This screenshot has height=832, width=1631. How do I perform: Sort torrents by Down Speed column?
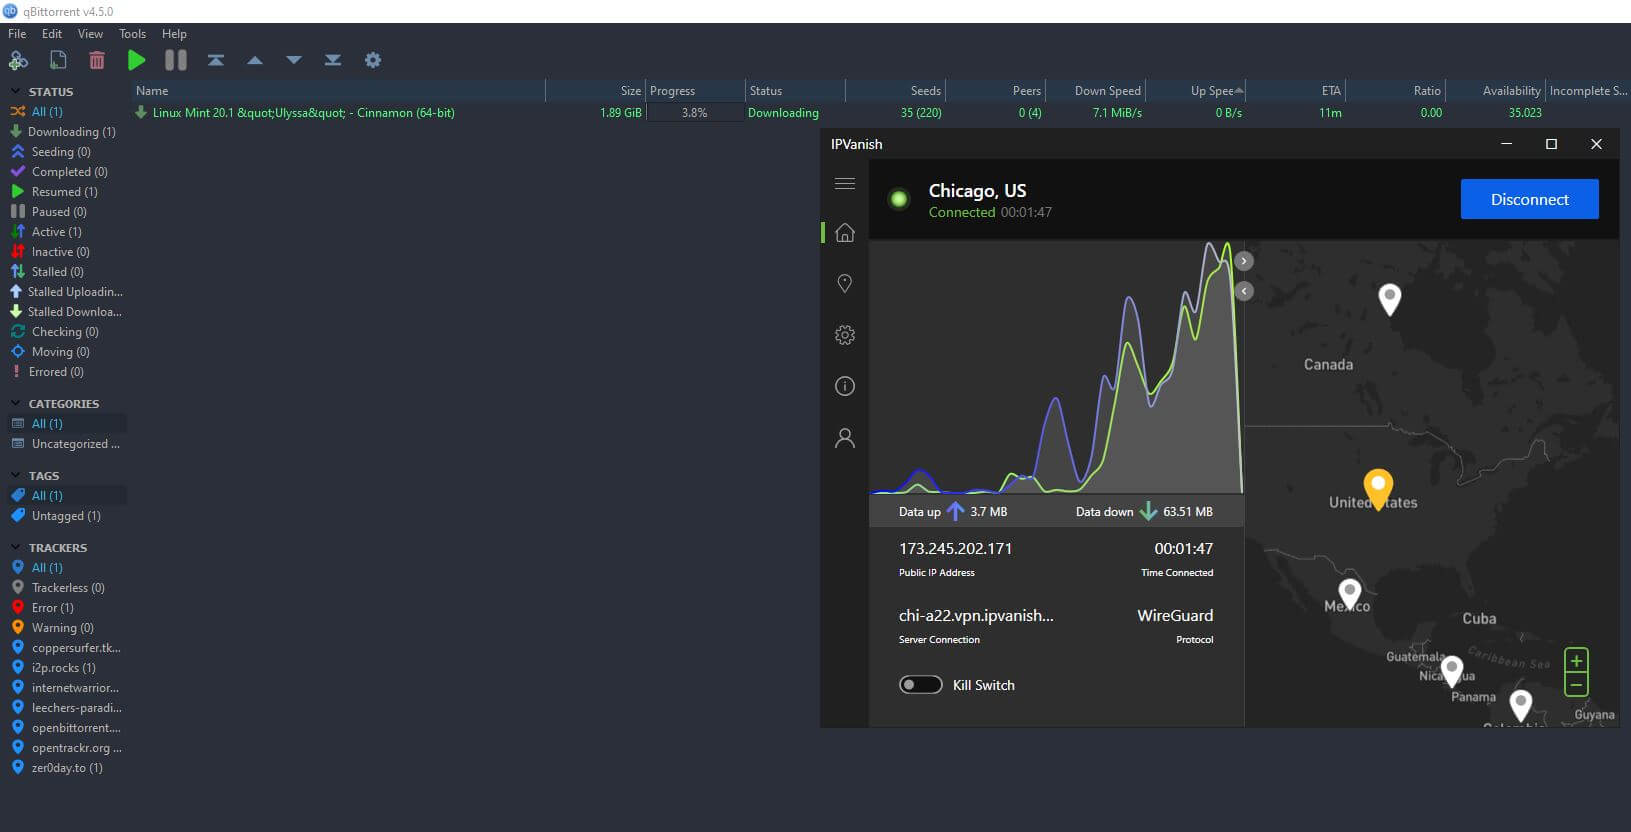click(x=1095, y=91)
